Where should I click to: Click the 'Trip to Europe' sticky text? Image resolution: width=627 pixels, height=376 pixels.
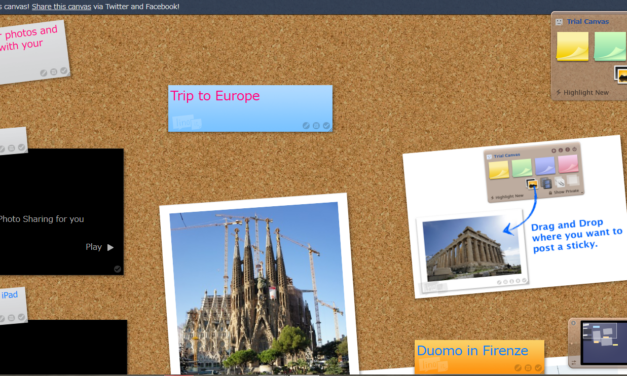point(215,96)
